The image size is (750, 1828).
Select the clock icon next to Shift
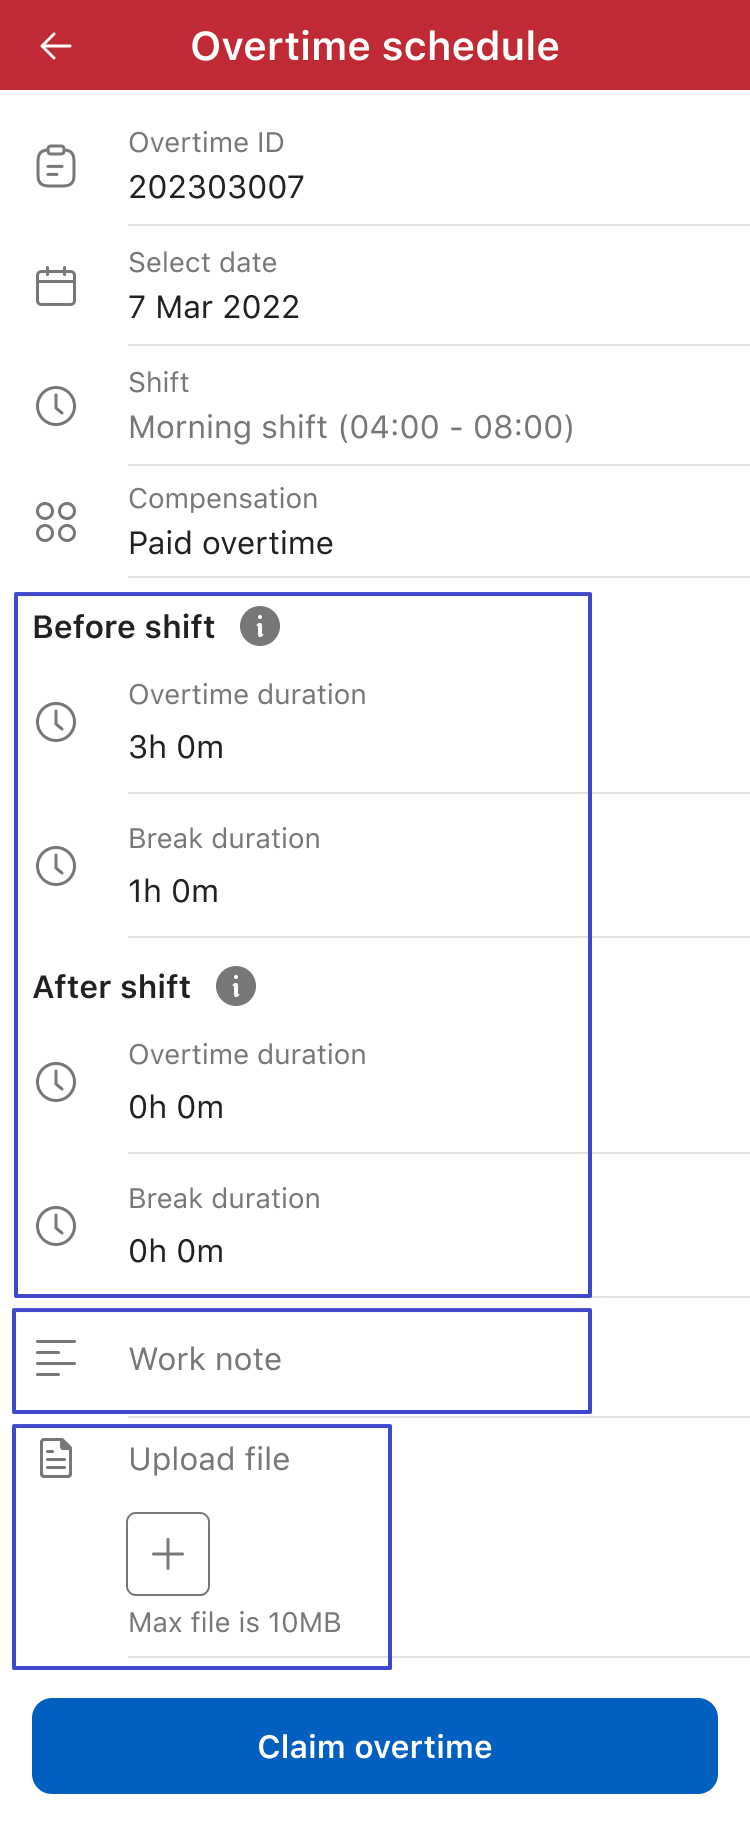57,406
